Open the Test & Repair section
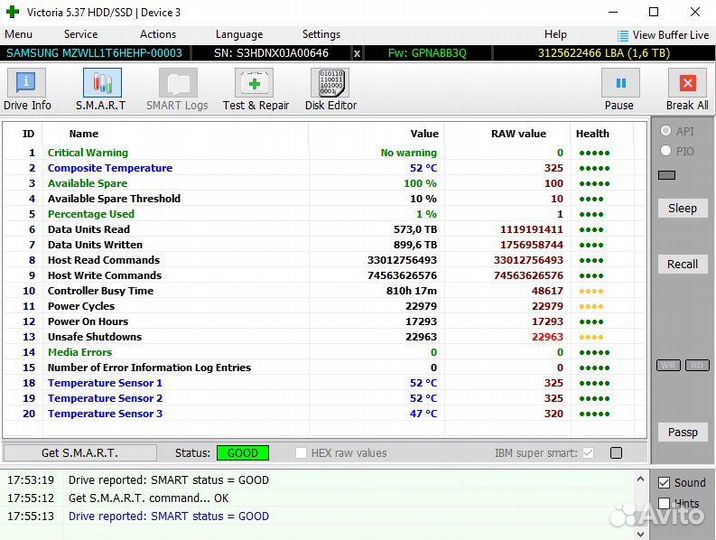The width and height of the screenshot is (716, 540). (x=255, y=89)
